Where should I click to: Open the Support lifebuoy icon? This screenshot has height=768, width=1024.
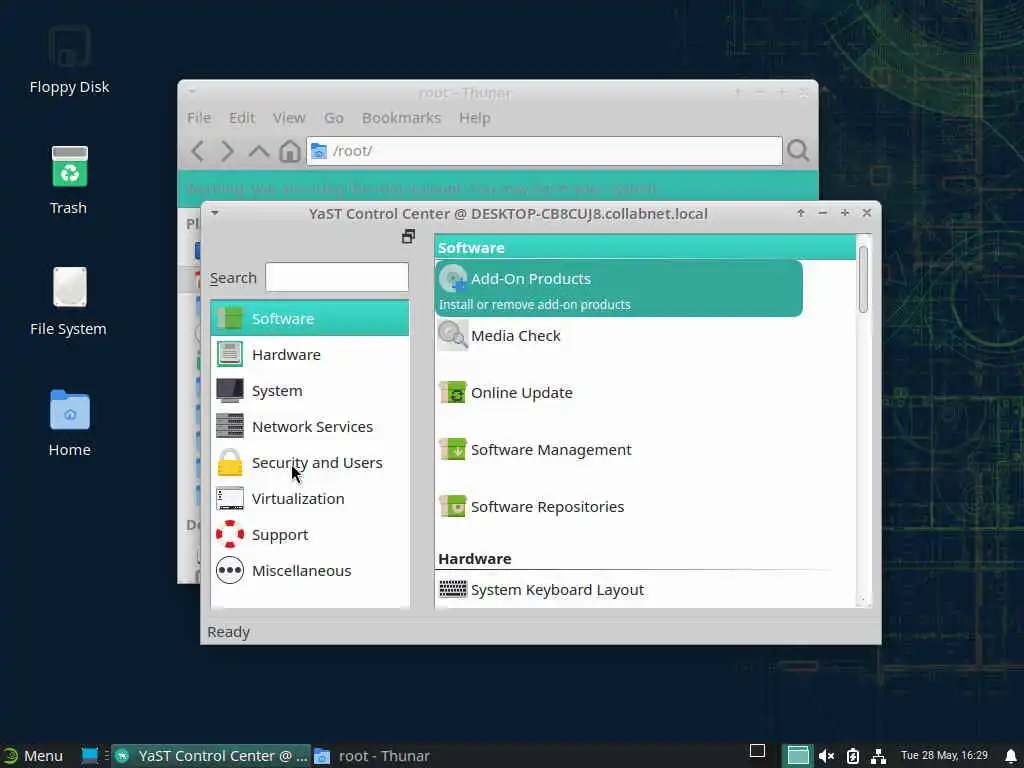230,534
